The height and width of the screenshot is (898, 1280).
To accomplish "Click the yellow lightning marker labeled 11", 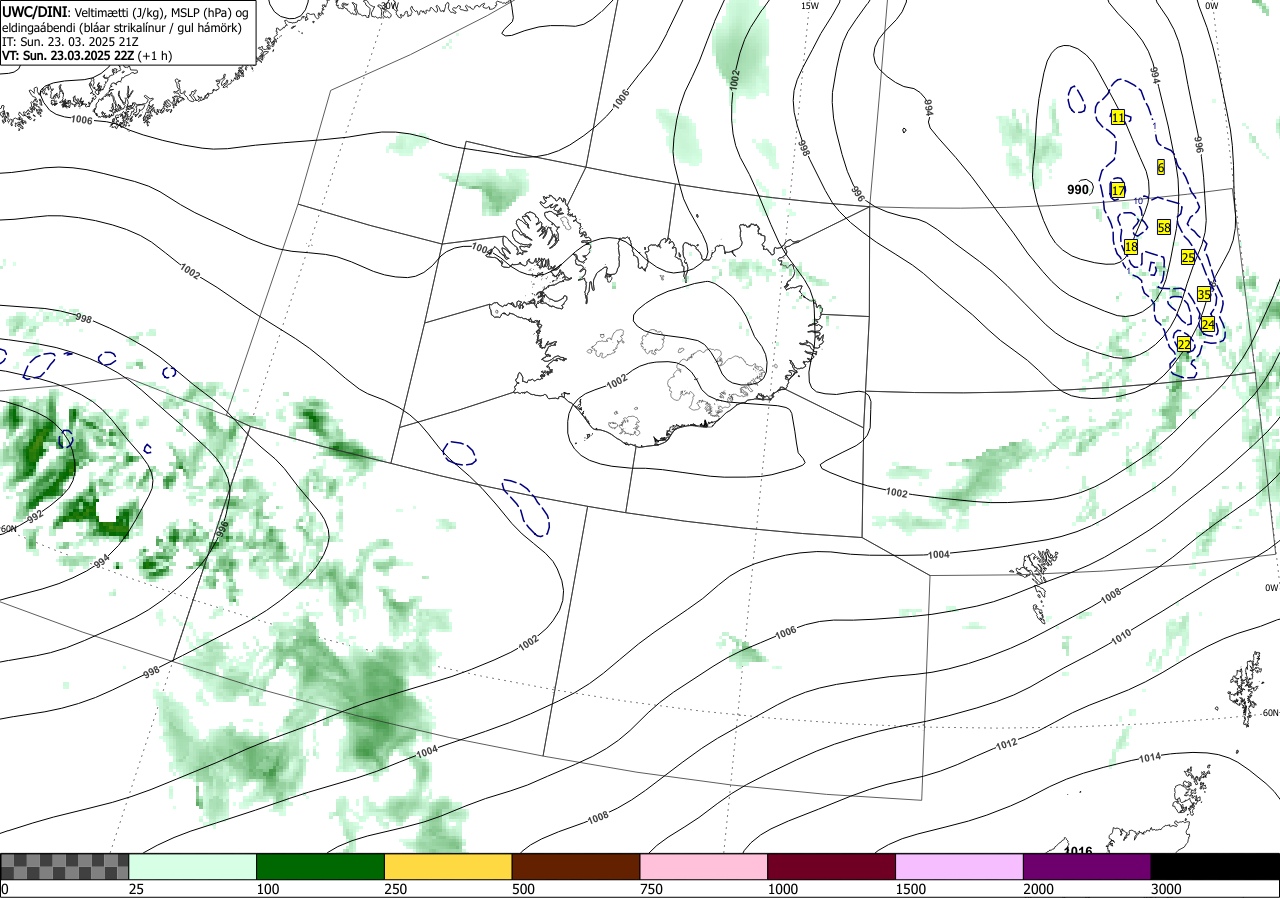I will (1118, 117).
